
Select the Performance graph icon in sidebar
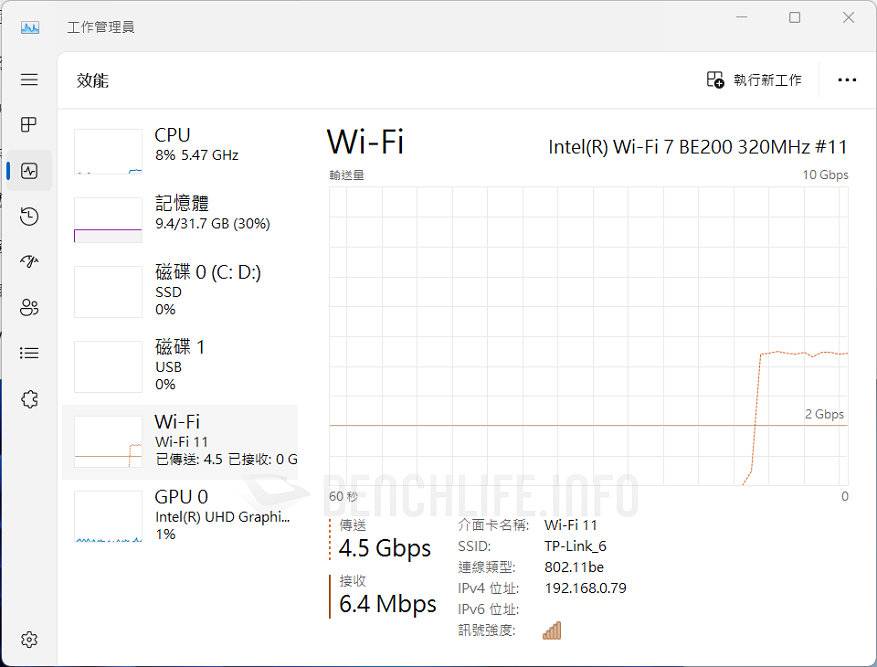click(x=29, y=170)
